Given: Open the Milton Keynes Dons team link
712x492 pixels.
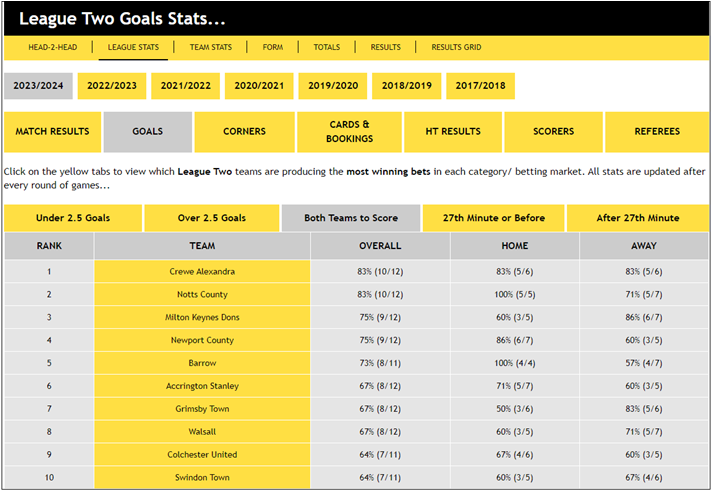Looking at the screenshot, I should coord(202,317).
